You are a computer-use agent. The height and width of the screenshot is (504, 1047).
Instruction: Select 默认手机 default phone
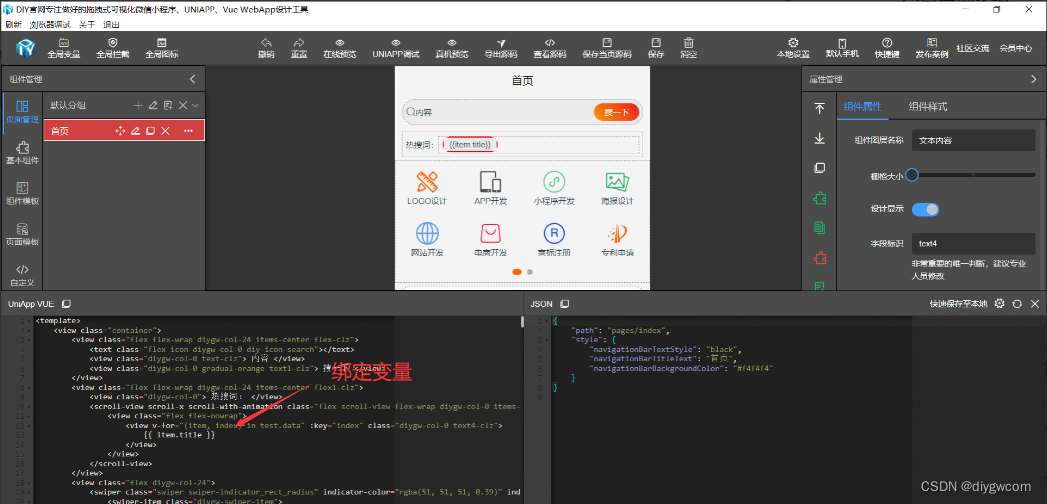pyautogui.click(x=842, y=48)
